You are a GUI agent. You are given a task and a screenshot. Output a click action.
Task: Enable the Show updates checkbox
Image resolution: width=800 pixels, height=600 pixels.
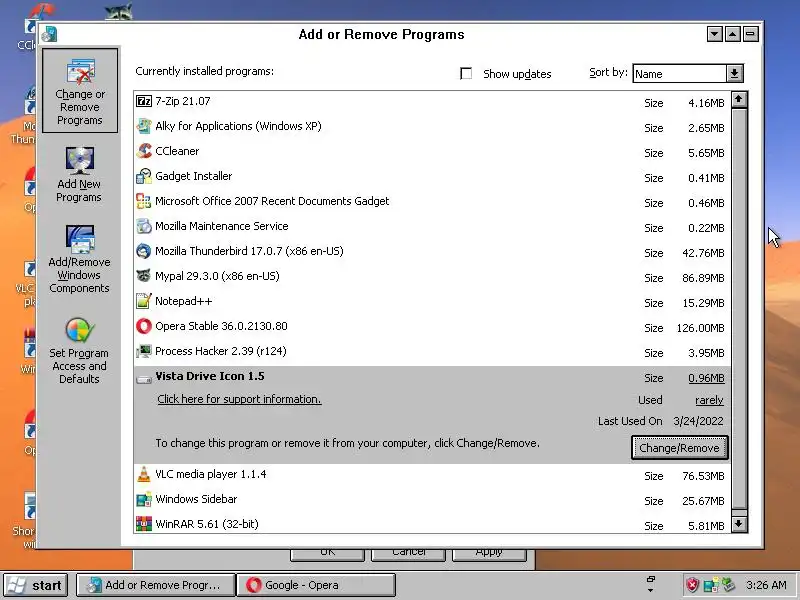[466, 73]
